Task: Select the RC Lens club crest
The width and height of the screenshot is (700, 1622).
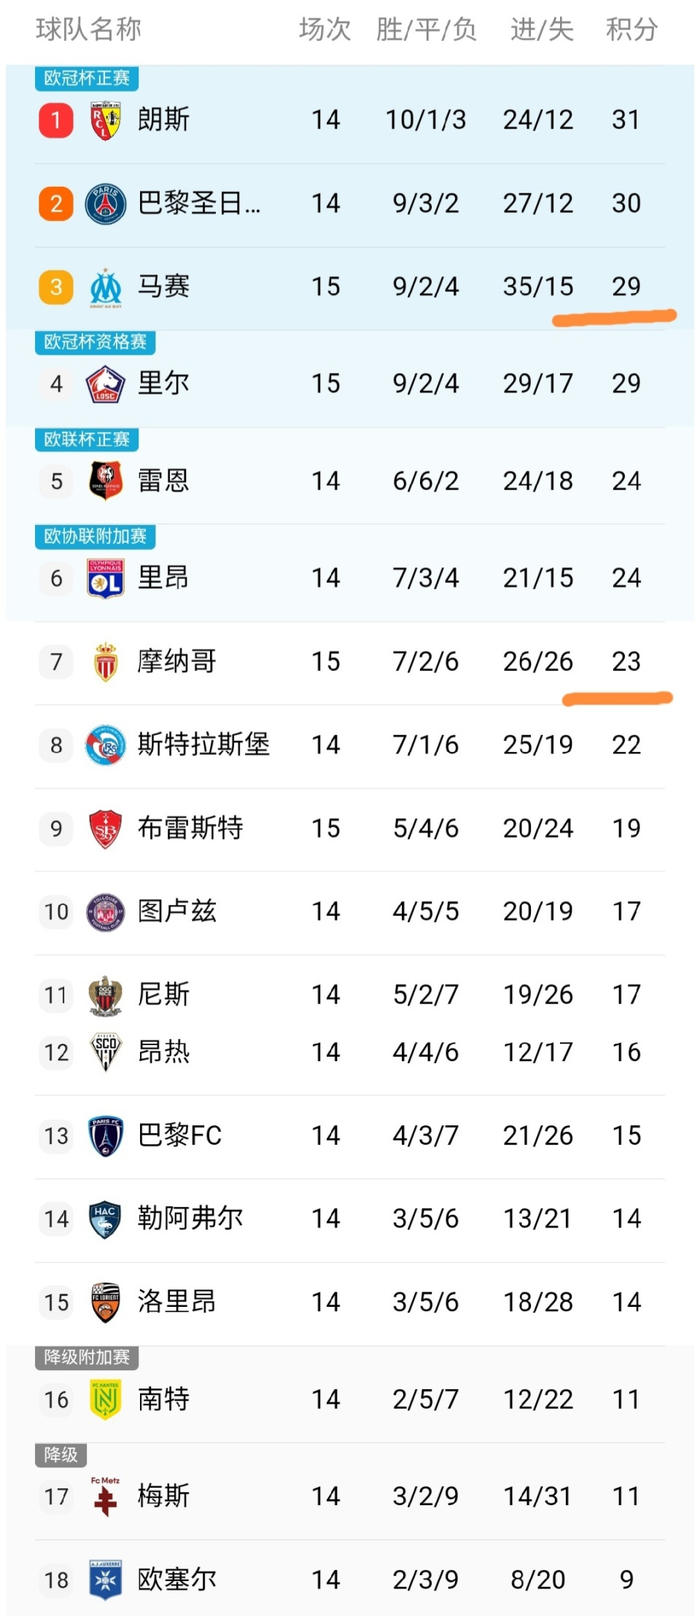Action: click(x=103, y=120)
